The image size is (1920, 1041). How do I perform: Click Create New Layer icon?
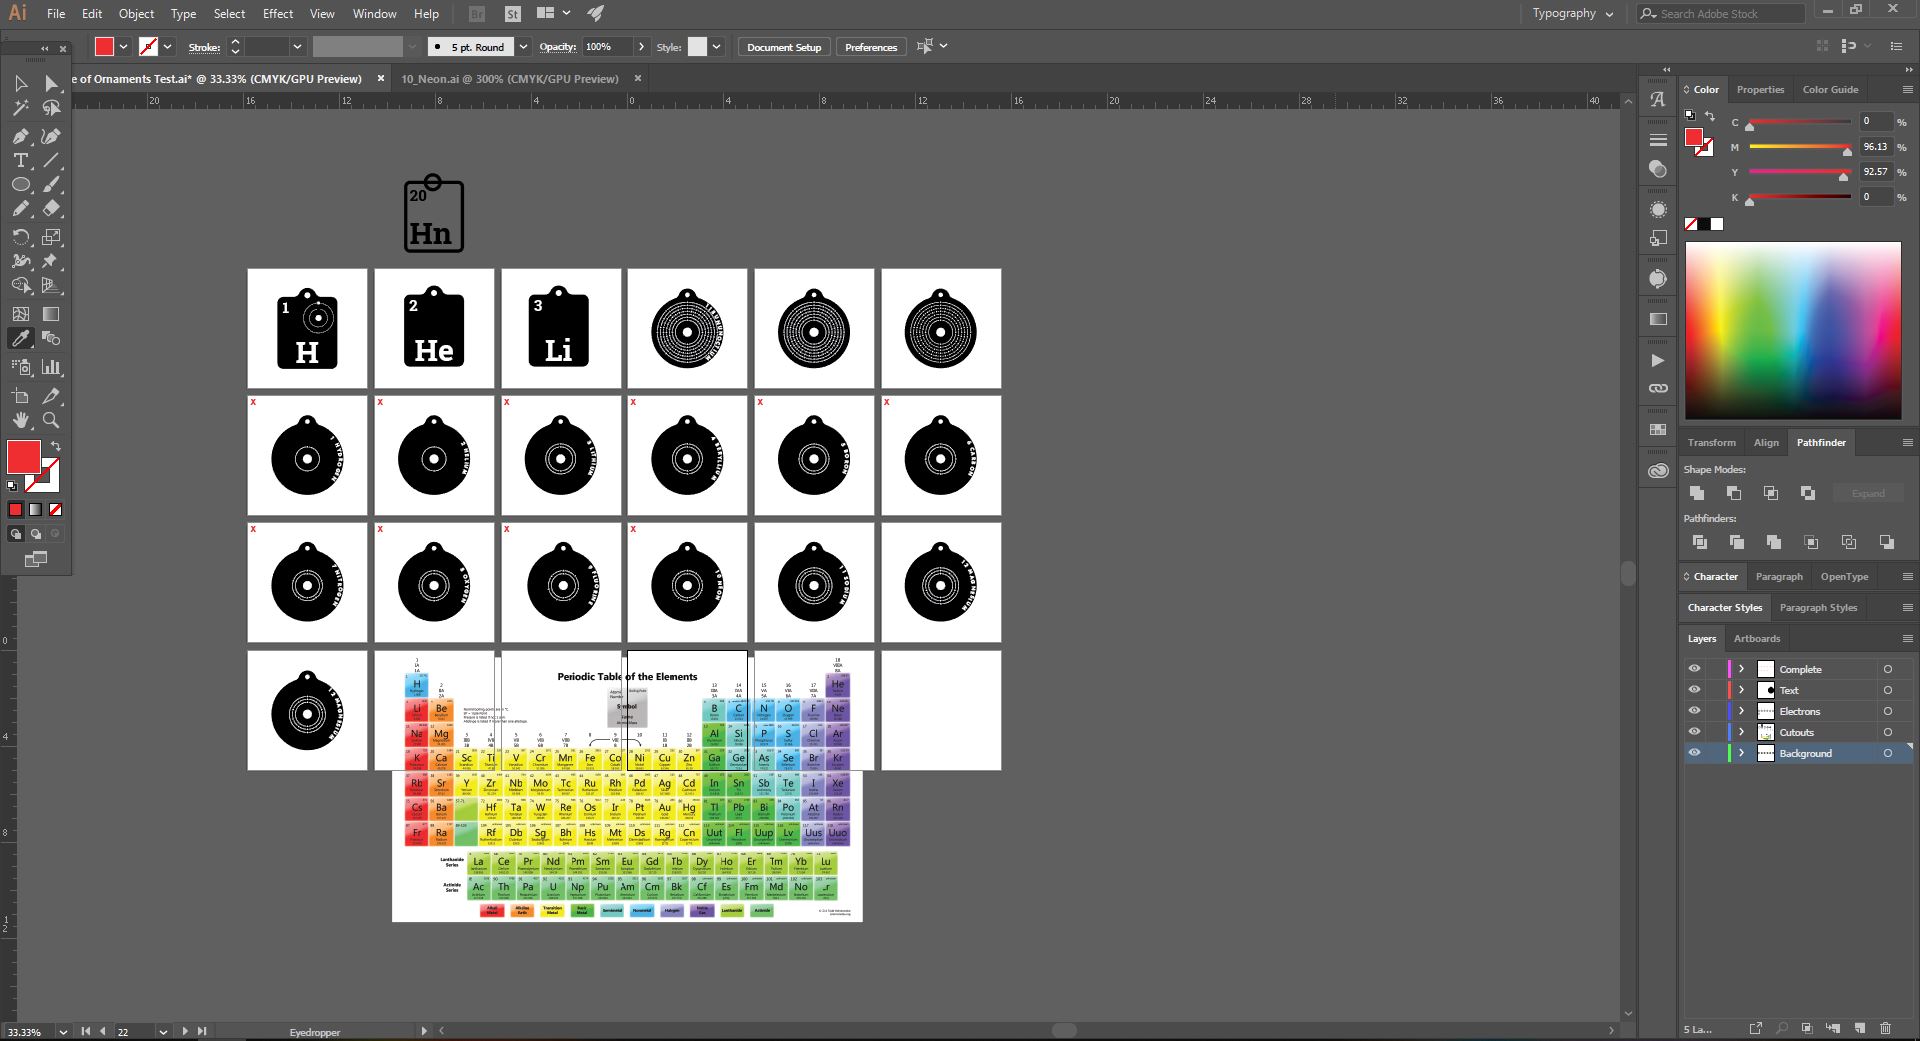[x=1859, y=1028]
